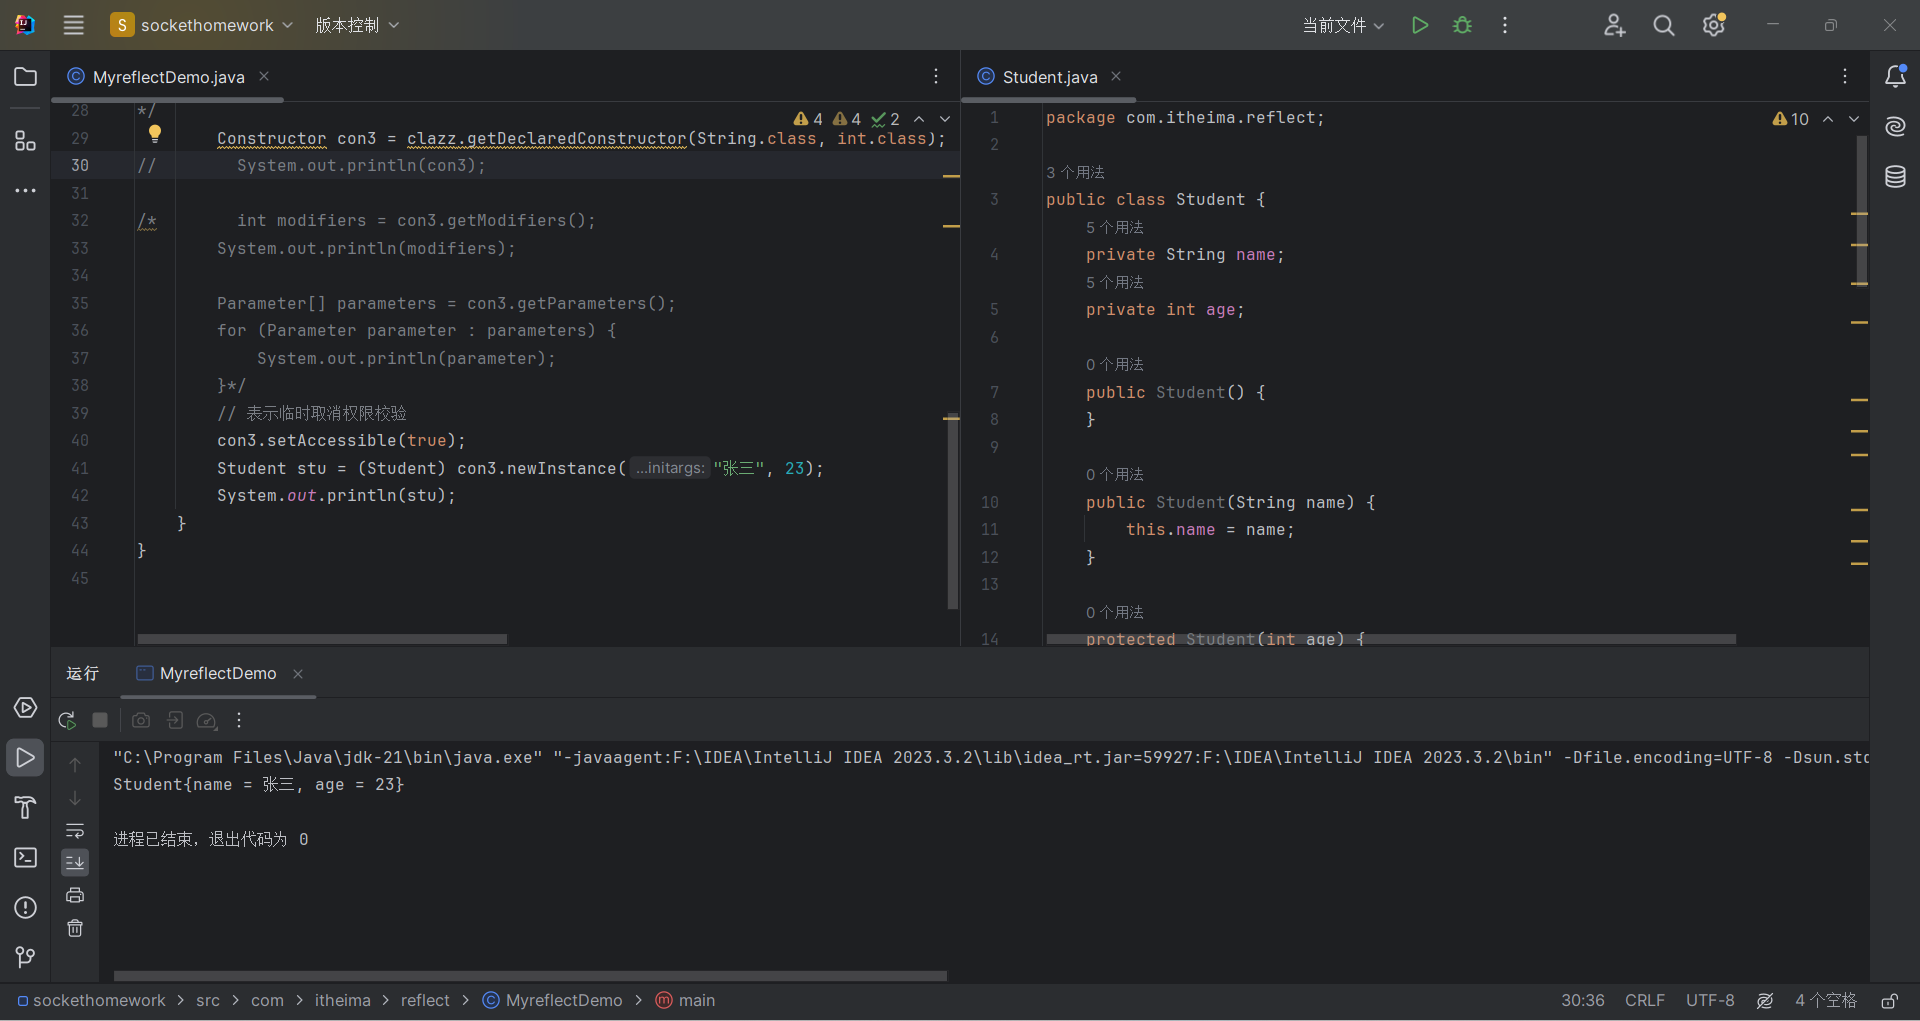Click the console horizontal scrollbar
Image resolution: width=1920 pixels, height=1021 pixels.
[x=530, y=976]
